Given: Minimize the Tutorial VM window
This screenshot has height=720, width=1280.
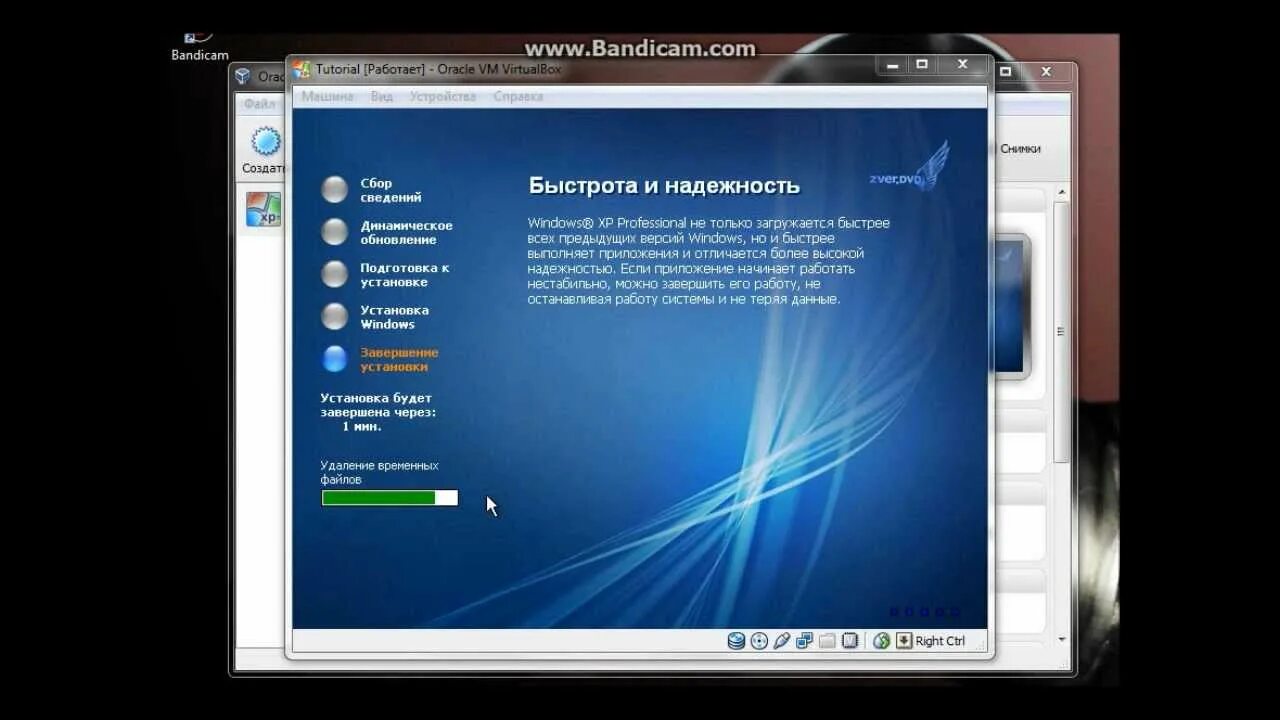Looking at the screenshot, I should (892, 65).
